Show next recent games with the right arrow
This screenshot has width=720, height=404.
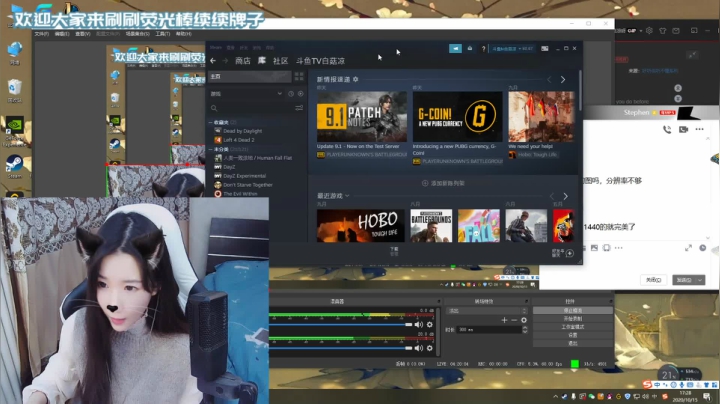coord(565,196)
